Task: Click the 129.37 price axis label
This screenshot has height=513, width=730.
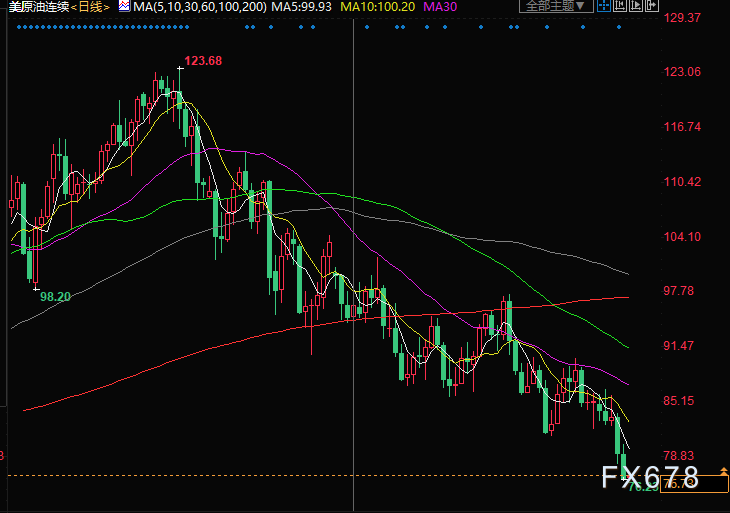Action: (682, 18)
